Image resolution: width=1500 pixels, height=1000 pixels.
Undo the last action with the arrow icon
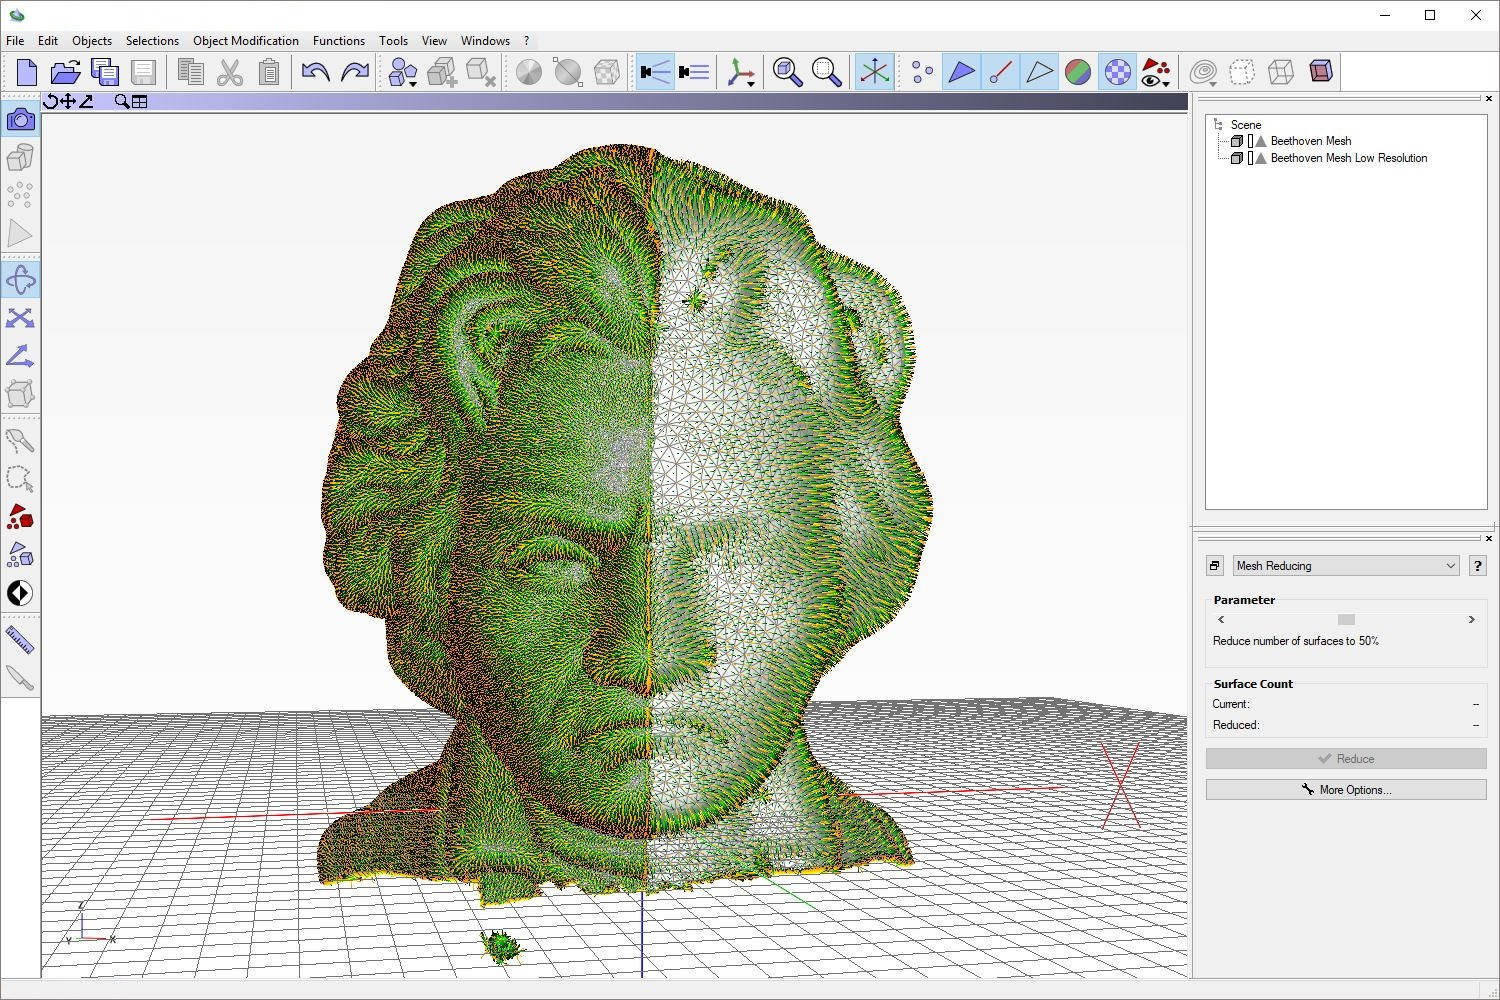(x=315, y=72)
